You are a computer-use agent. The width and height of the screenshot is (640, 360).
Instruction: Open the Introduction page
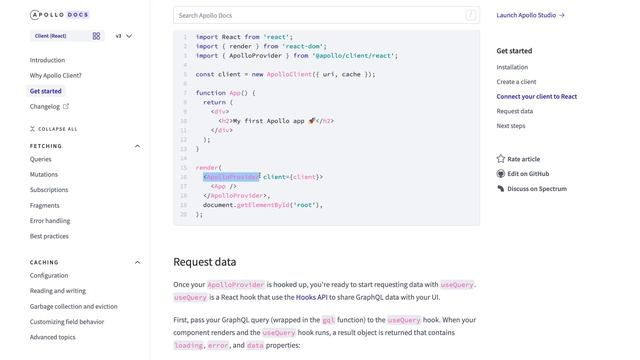[x=47, y=60]
